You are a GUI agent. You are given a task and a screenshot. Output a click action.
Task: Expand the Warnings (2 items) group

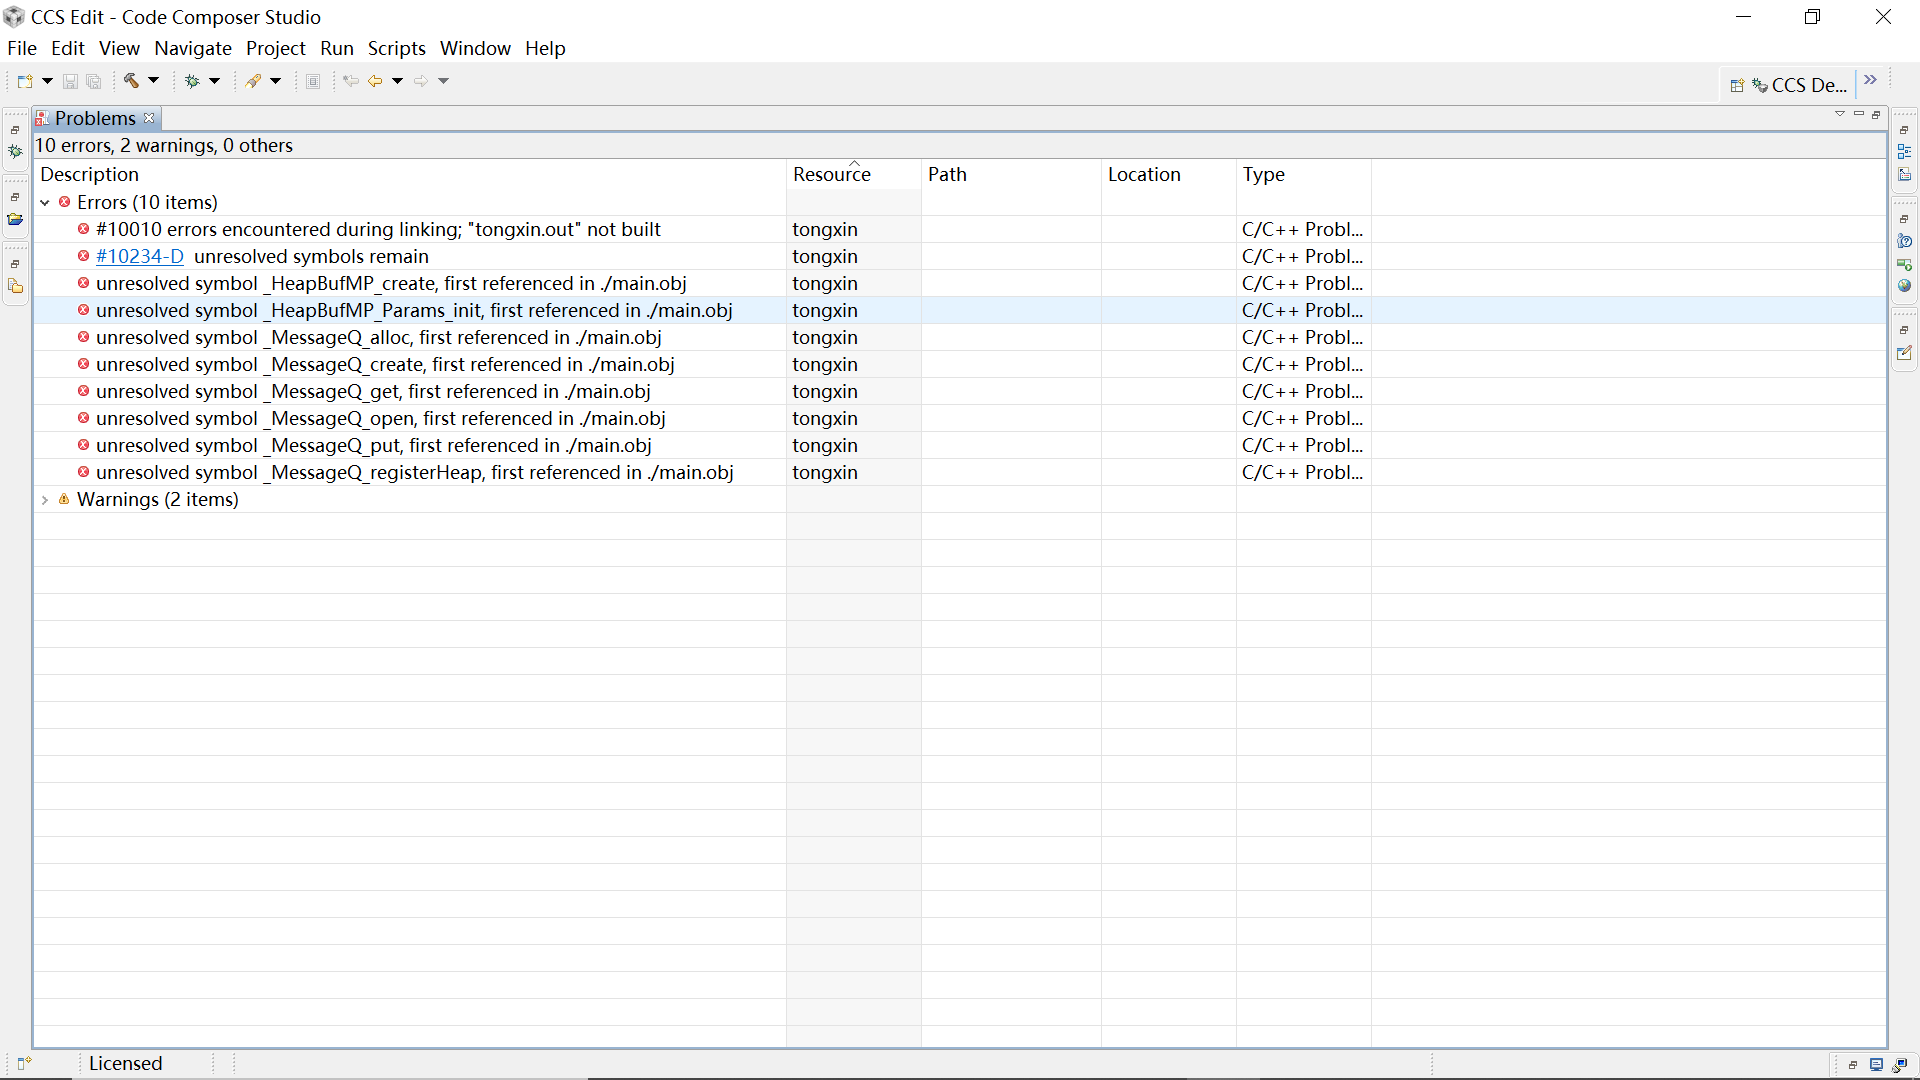[x=45, y=500]
